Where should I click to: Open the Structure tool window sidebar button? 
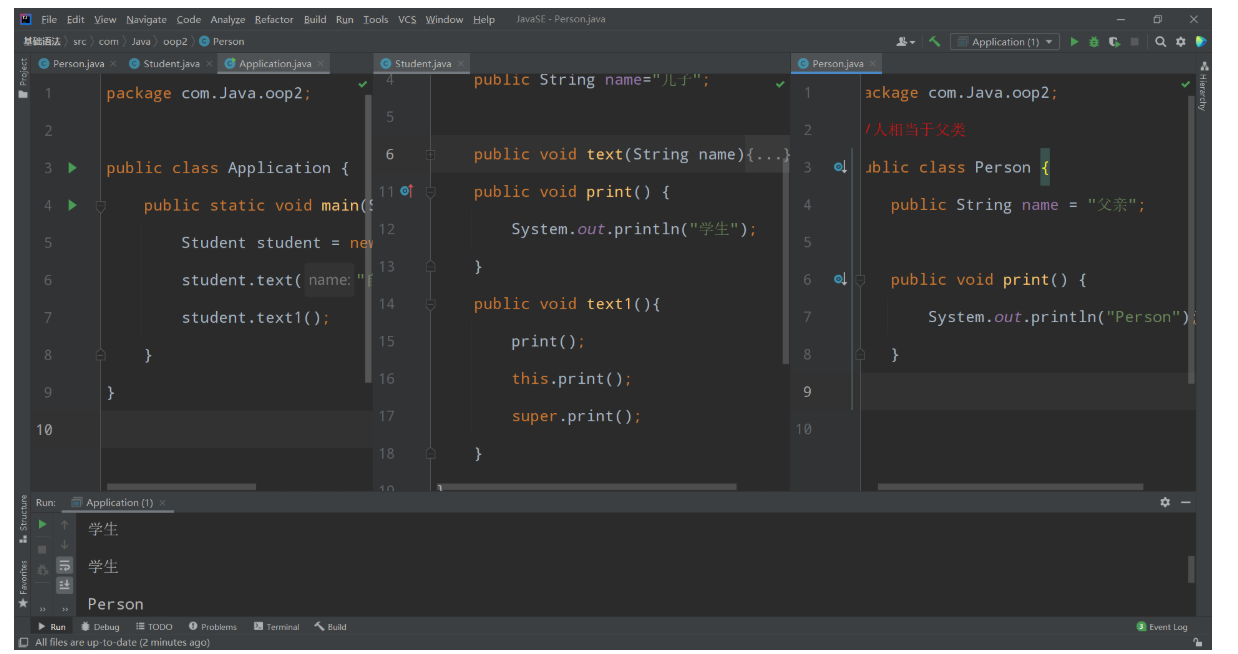(x=23, y=520)
